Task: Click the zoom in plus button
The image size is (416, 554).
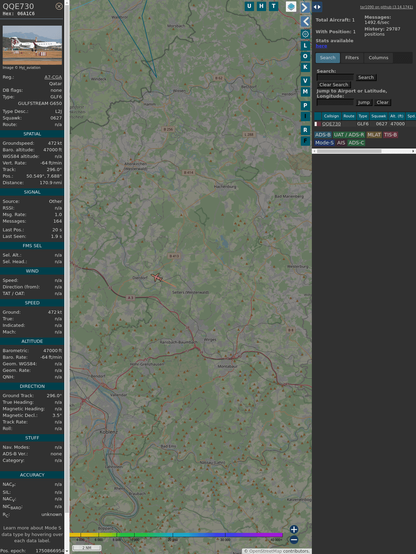Action: click(294, 529)
